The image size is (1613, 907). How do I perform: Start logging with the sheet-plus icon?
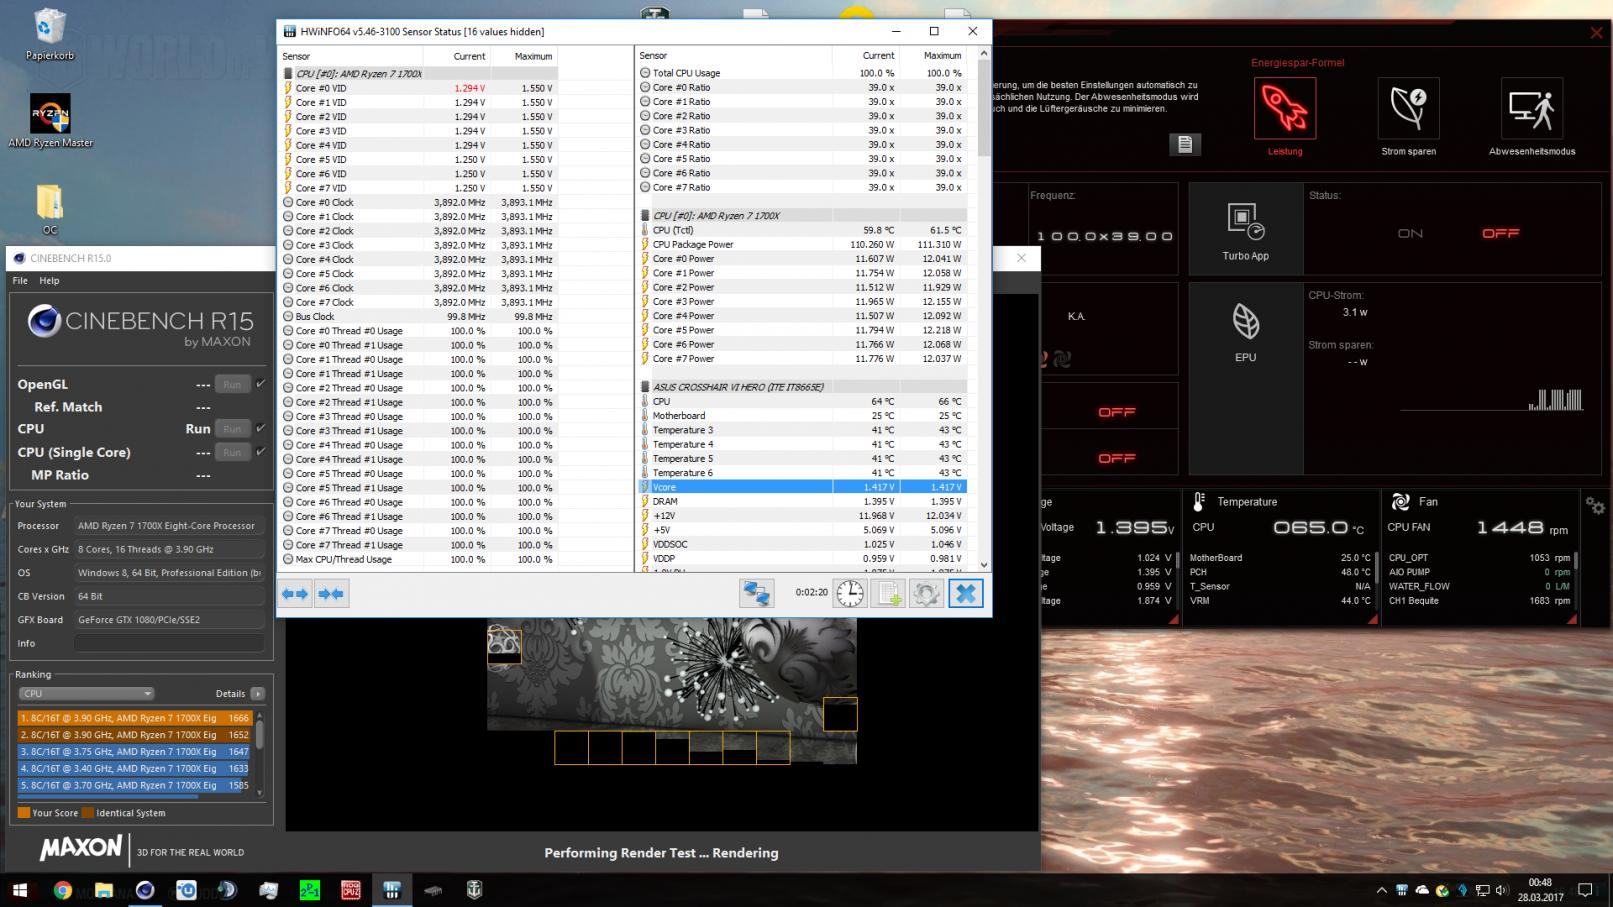pyautogui.click(x=889, y=593)
